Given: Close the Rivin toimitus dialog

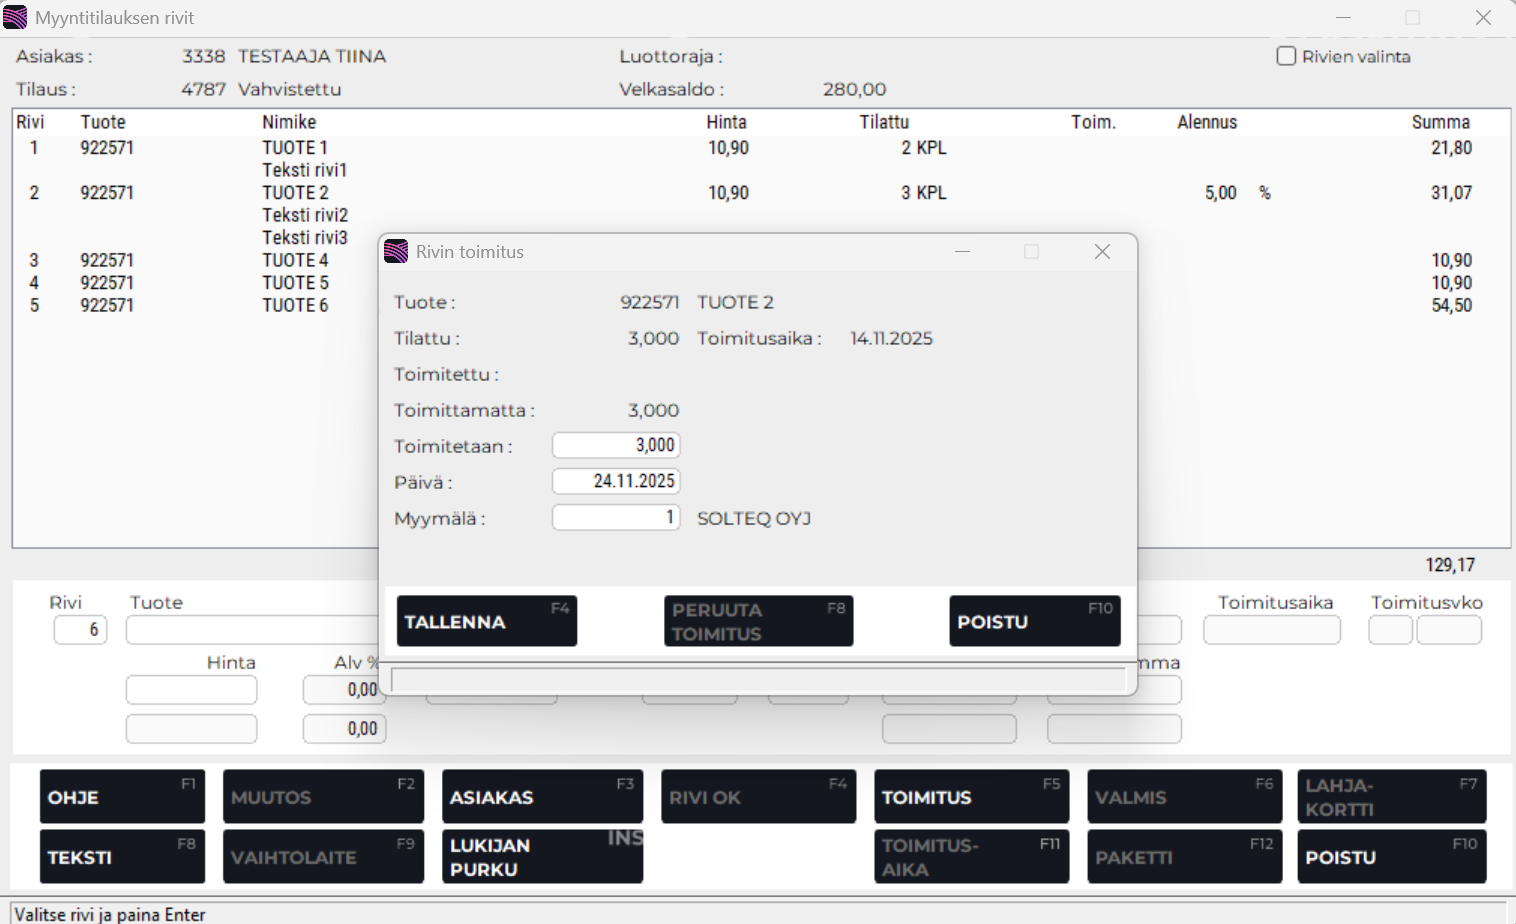Looking at the screenshot, I should click(x=1102, y=252).
